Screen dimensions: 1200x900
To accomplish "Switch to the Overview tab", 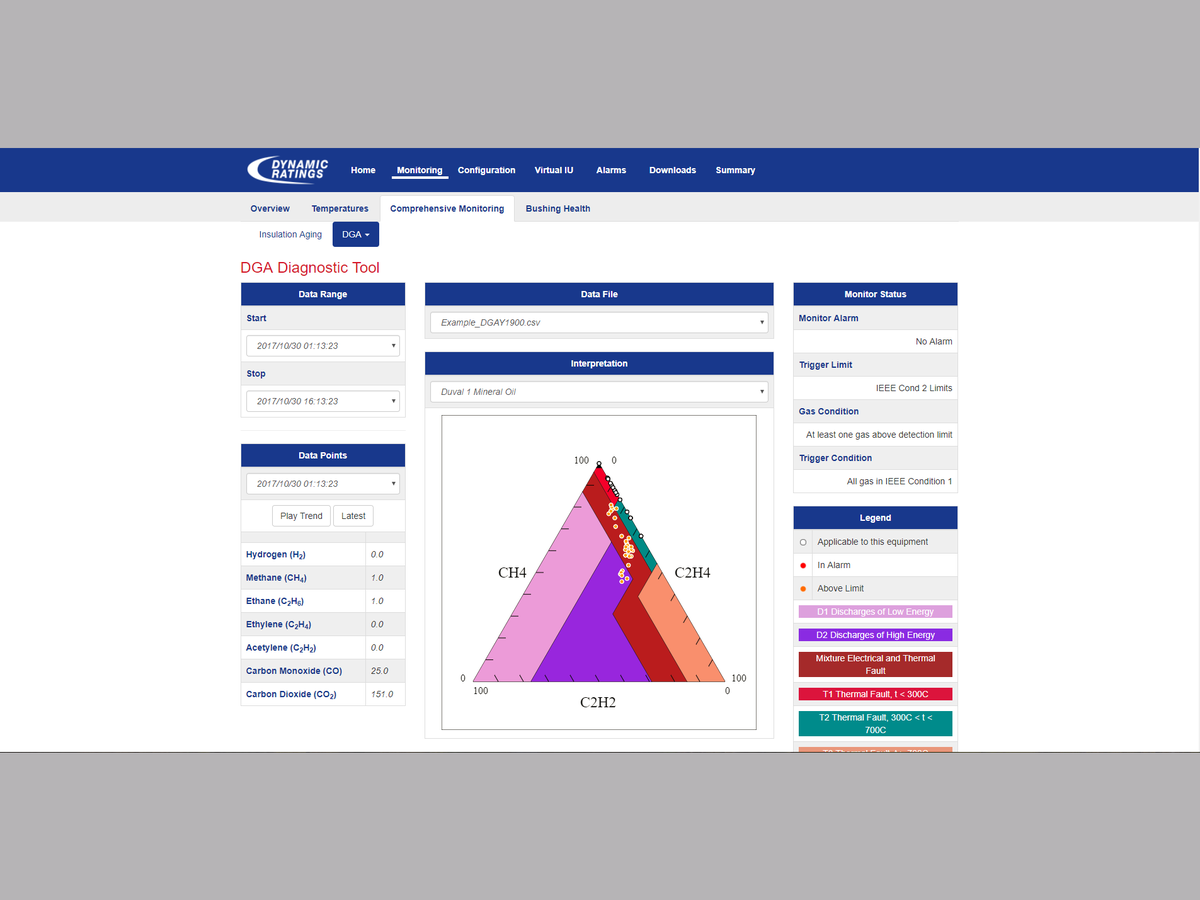I will tap(270, 209).
